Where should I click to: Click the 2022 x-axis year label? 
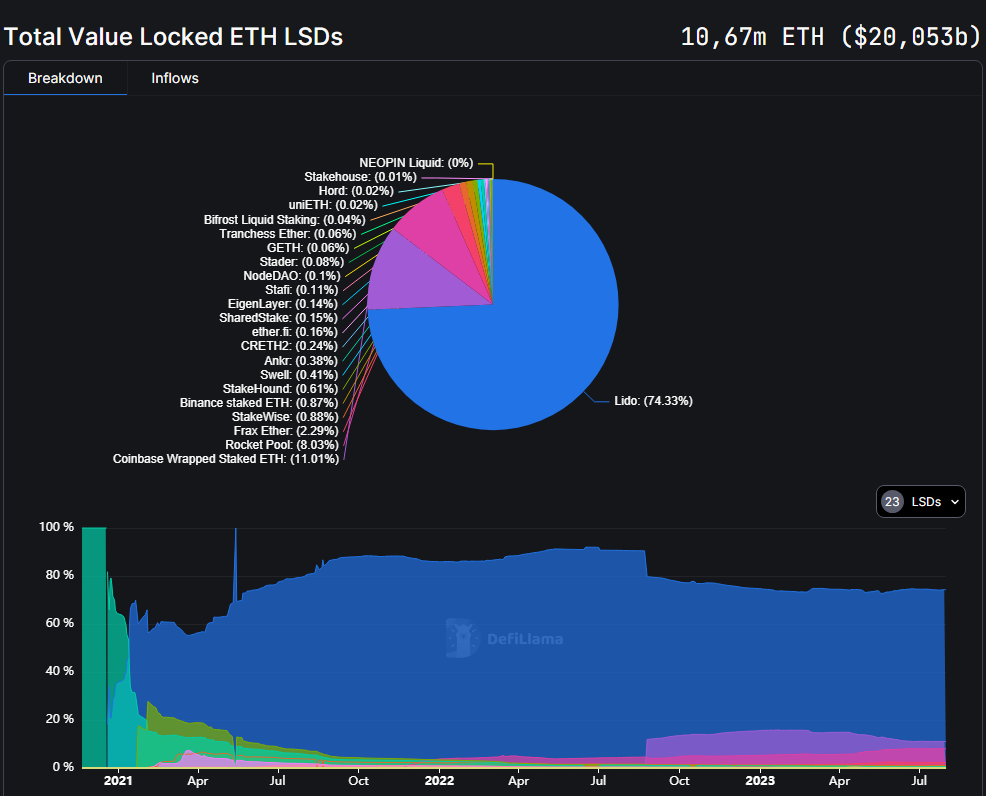pos(439,781)
